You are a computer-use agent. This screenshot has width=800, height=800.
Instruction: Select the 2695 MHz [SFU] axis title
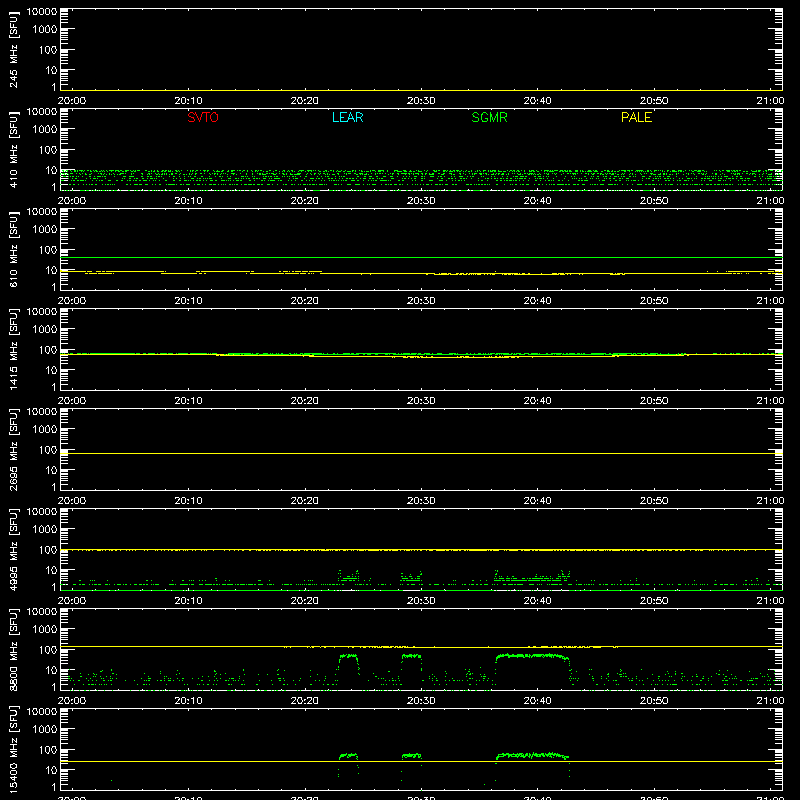click(13, 450)
